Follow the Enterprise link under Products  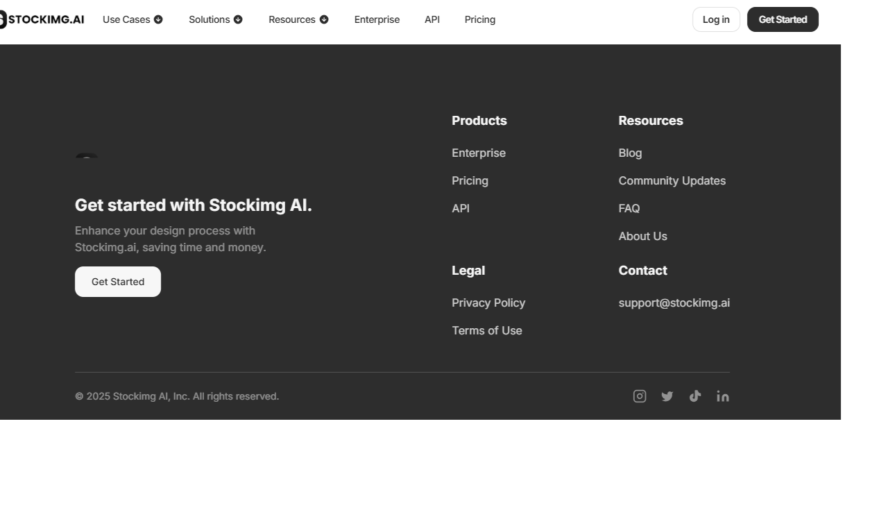pos(479,153)
